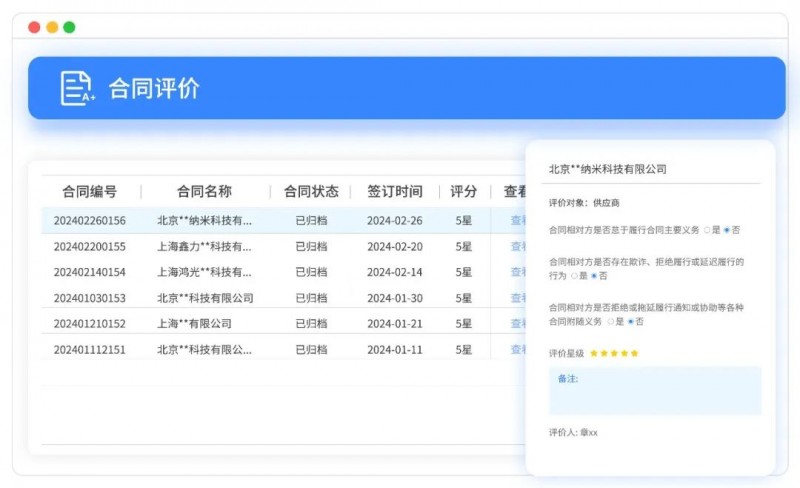This screenshot has width=800, height=488.
Task: Click the fifth rating star
Action: (634, 353)
